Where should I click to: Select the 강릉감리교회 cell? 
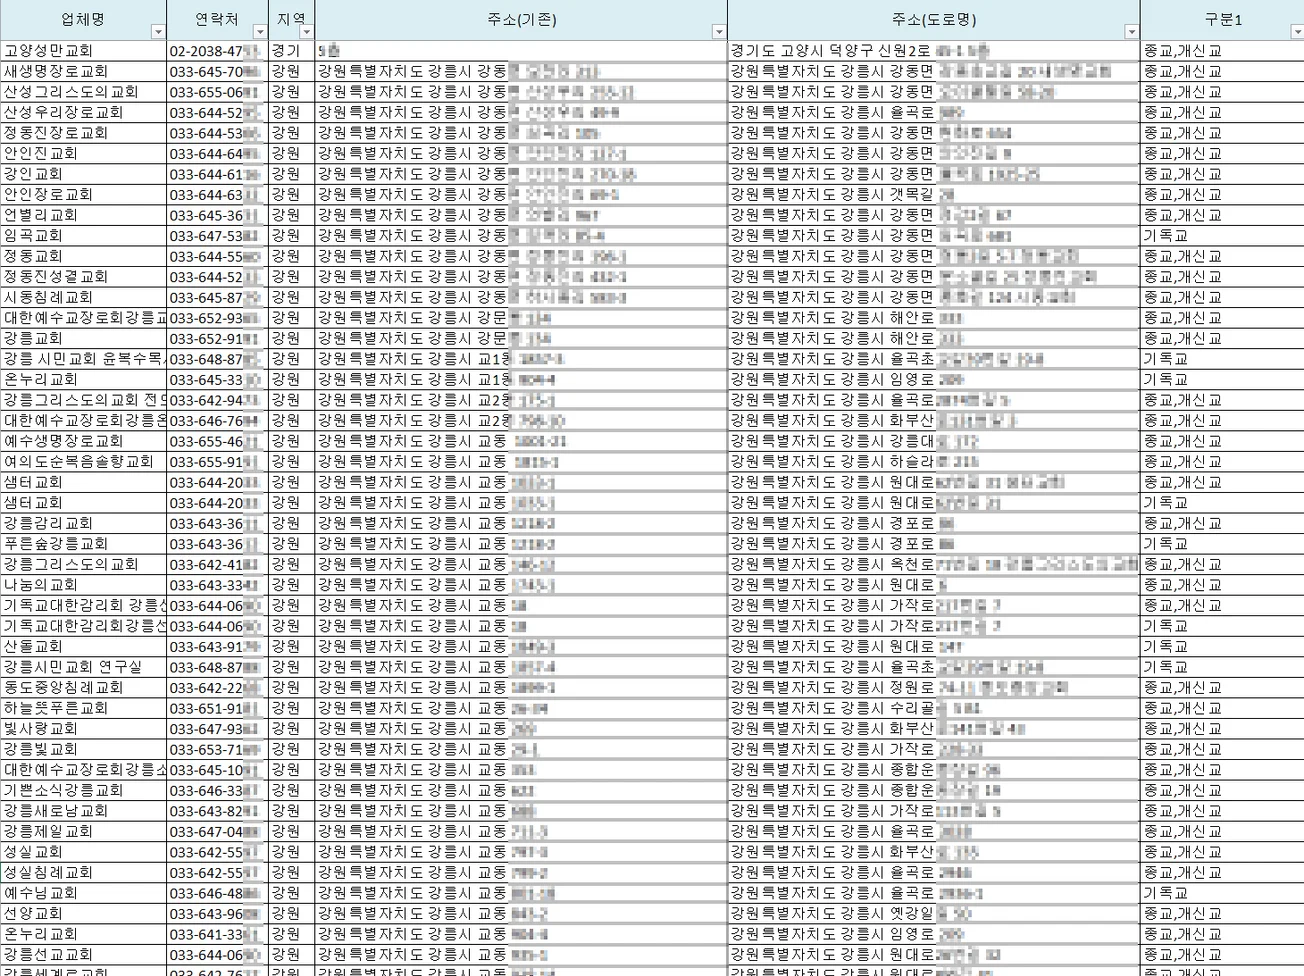[x=83, y=523]
